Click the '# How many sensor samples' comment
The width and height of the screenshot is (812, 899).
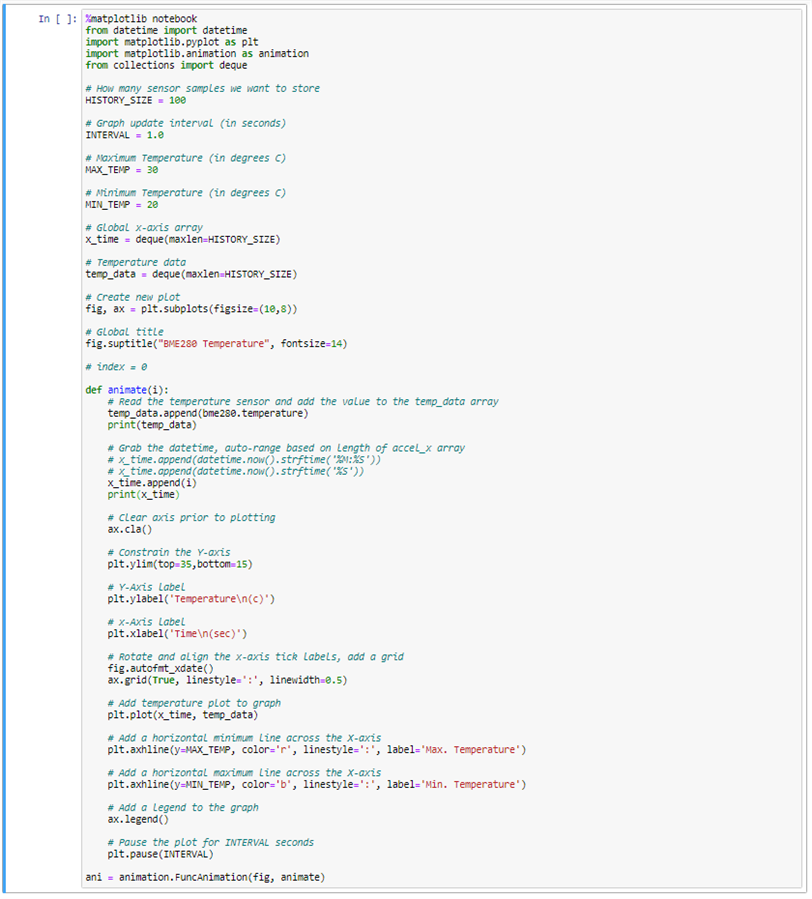coord(202,88)
